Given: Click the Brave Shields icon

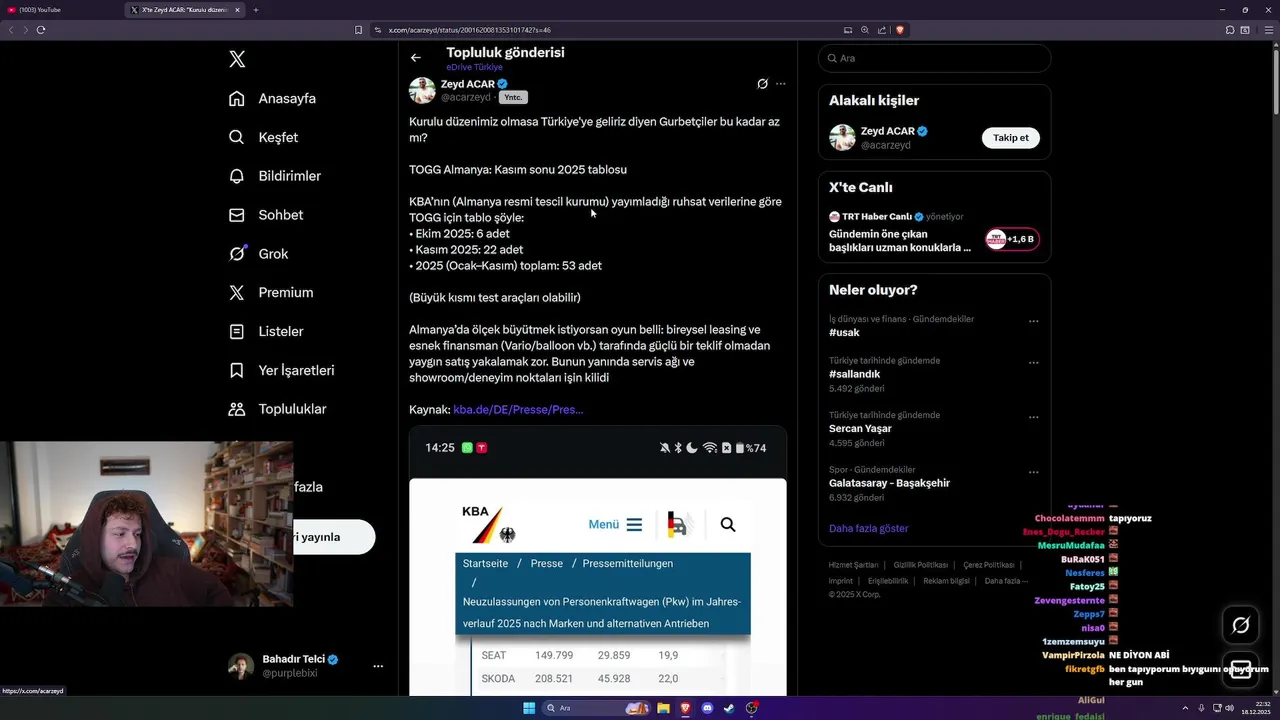Looking at the screenshot, I should point(900,30).
